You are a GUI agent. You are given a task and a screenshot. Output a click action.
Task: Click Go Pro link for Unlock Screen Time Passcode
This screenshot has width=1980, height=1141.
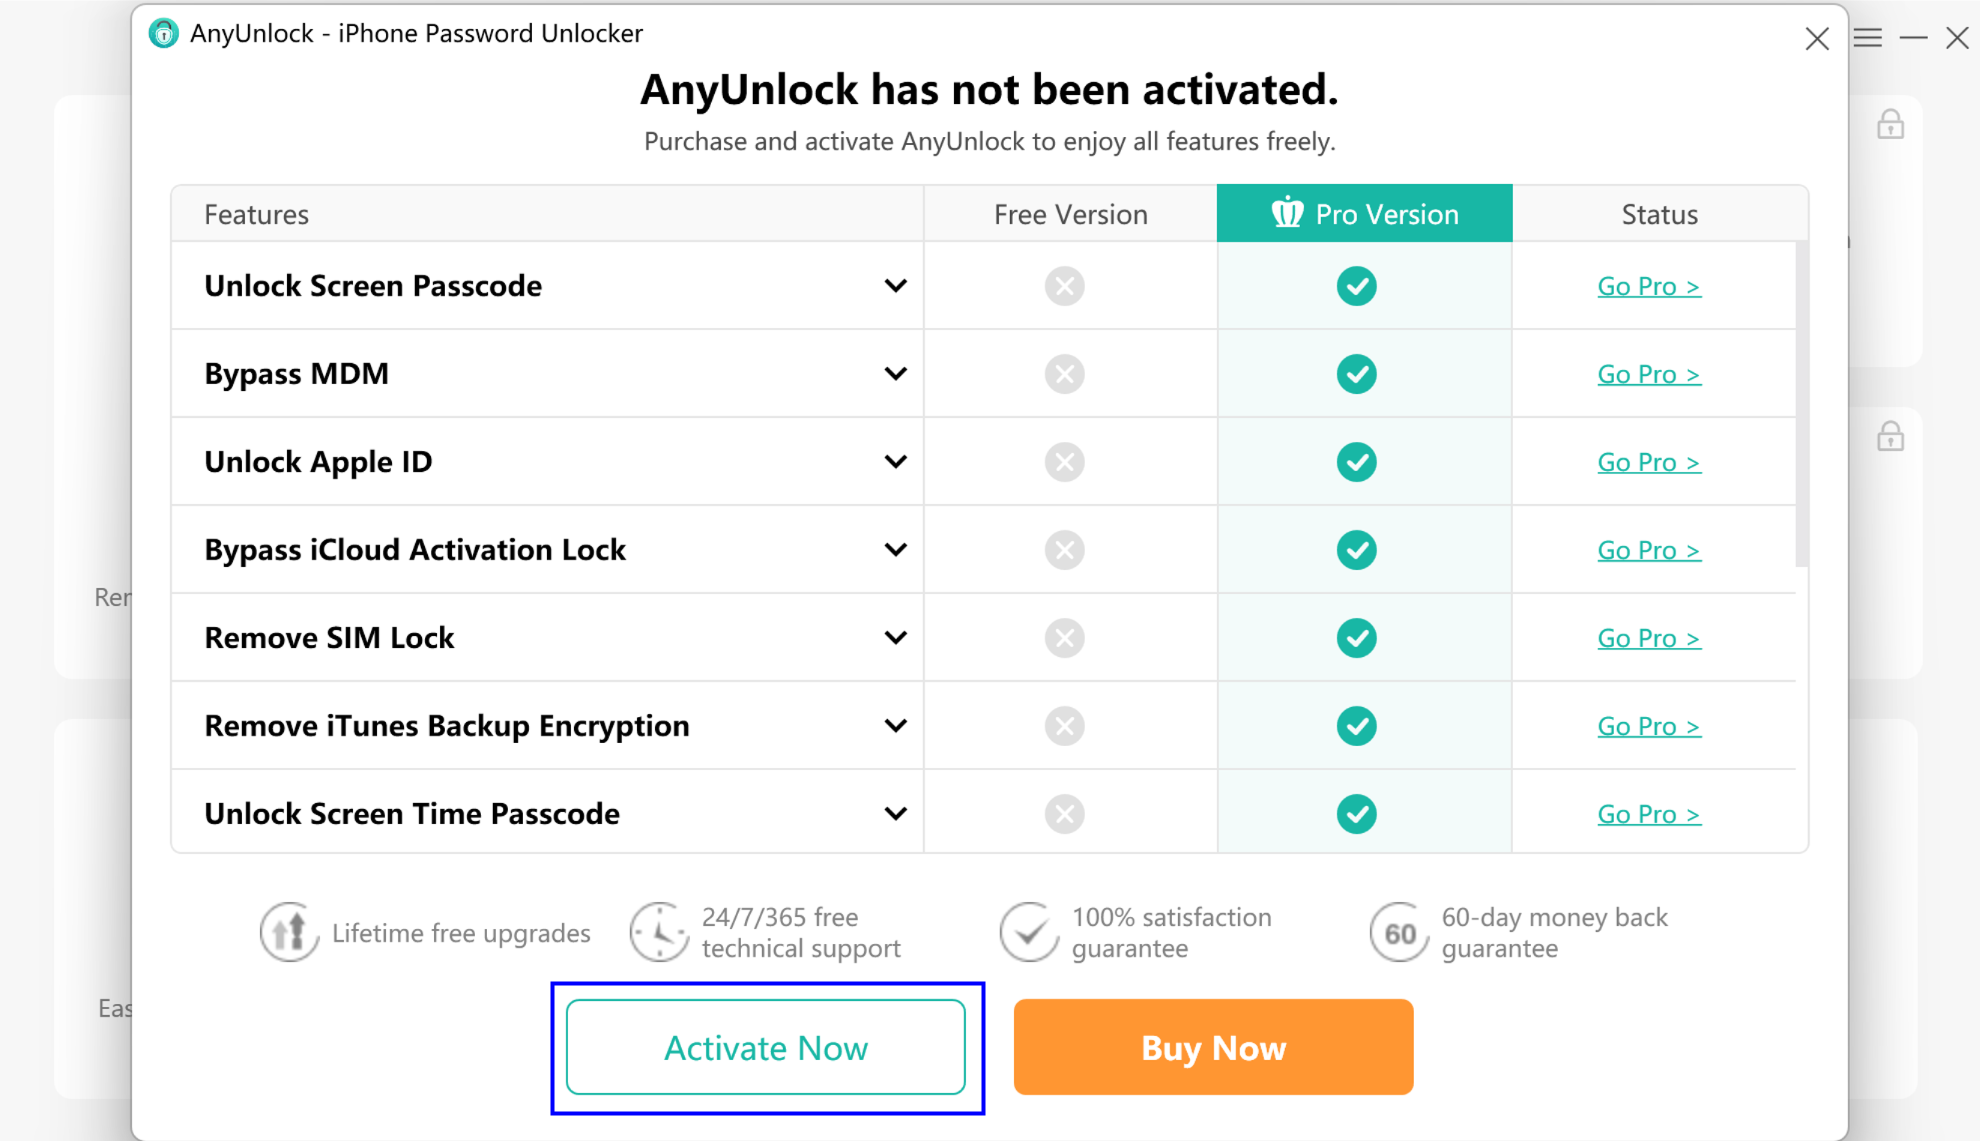pyautogui.click(x=1648, y=813)
